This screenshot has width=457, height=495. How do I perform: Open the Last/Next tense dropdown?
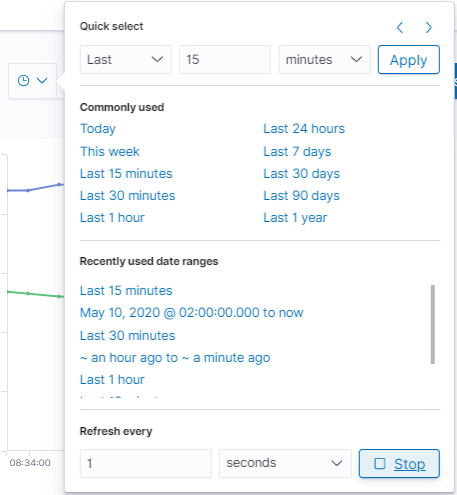(x=126, y=60)
